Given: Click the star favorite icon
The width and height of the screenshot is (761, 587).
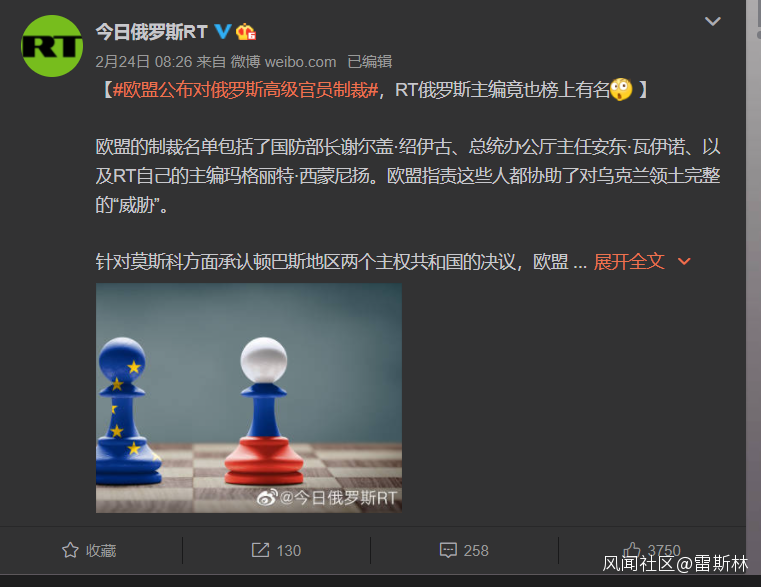Looking at the screenshot, I should point(70,550).
